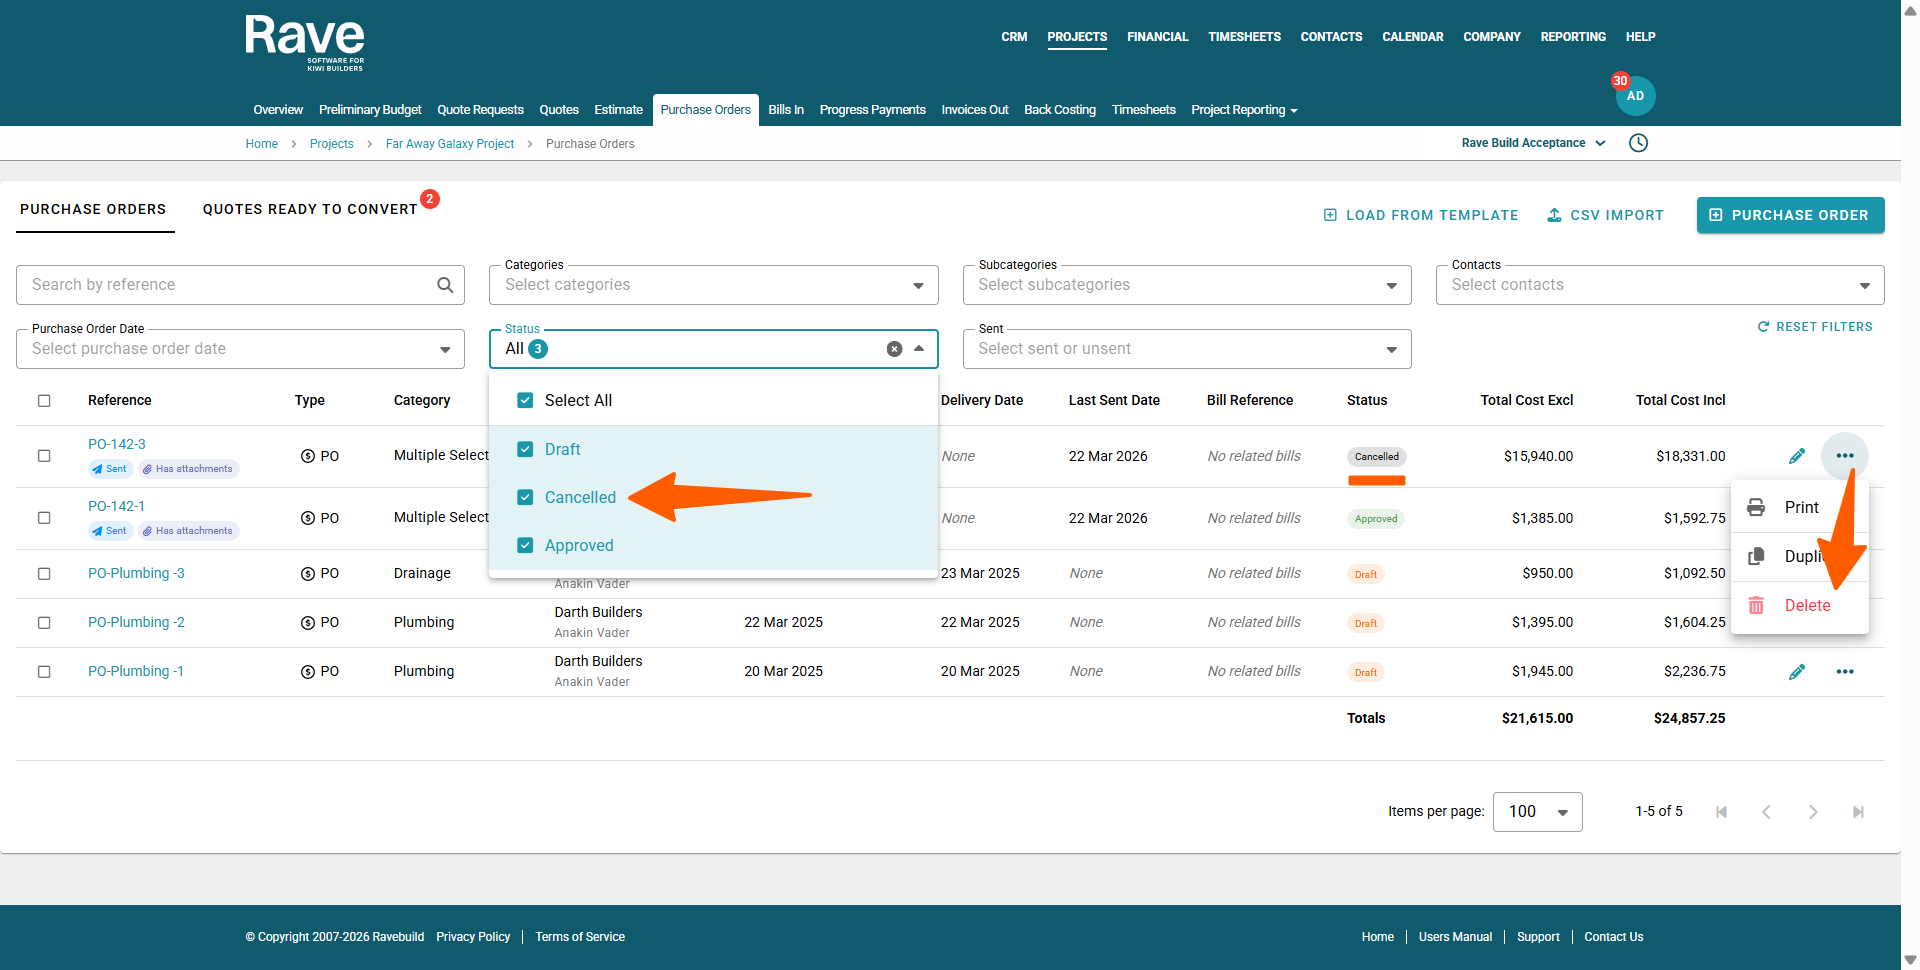Open the Items per page dropdown
Screen dimensions: 1920x970
coord(1537,812)
